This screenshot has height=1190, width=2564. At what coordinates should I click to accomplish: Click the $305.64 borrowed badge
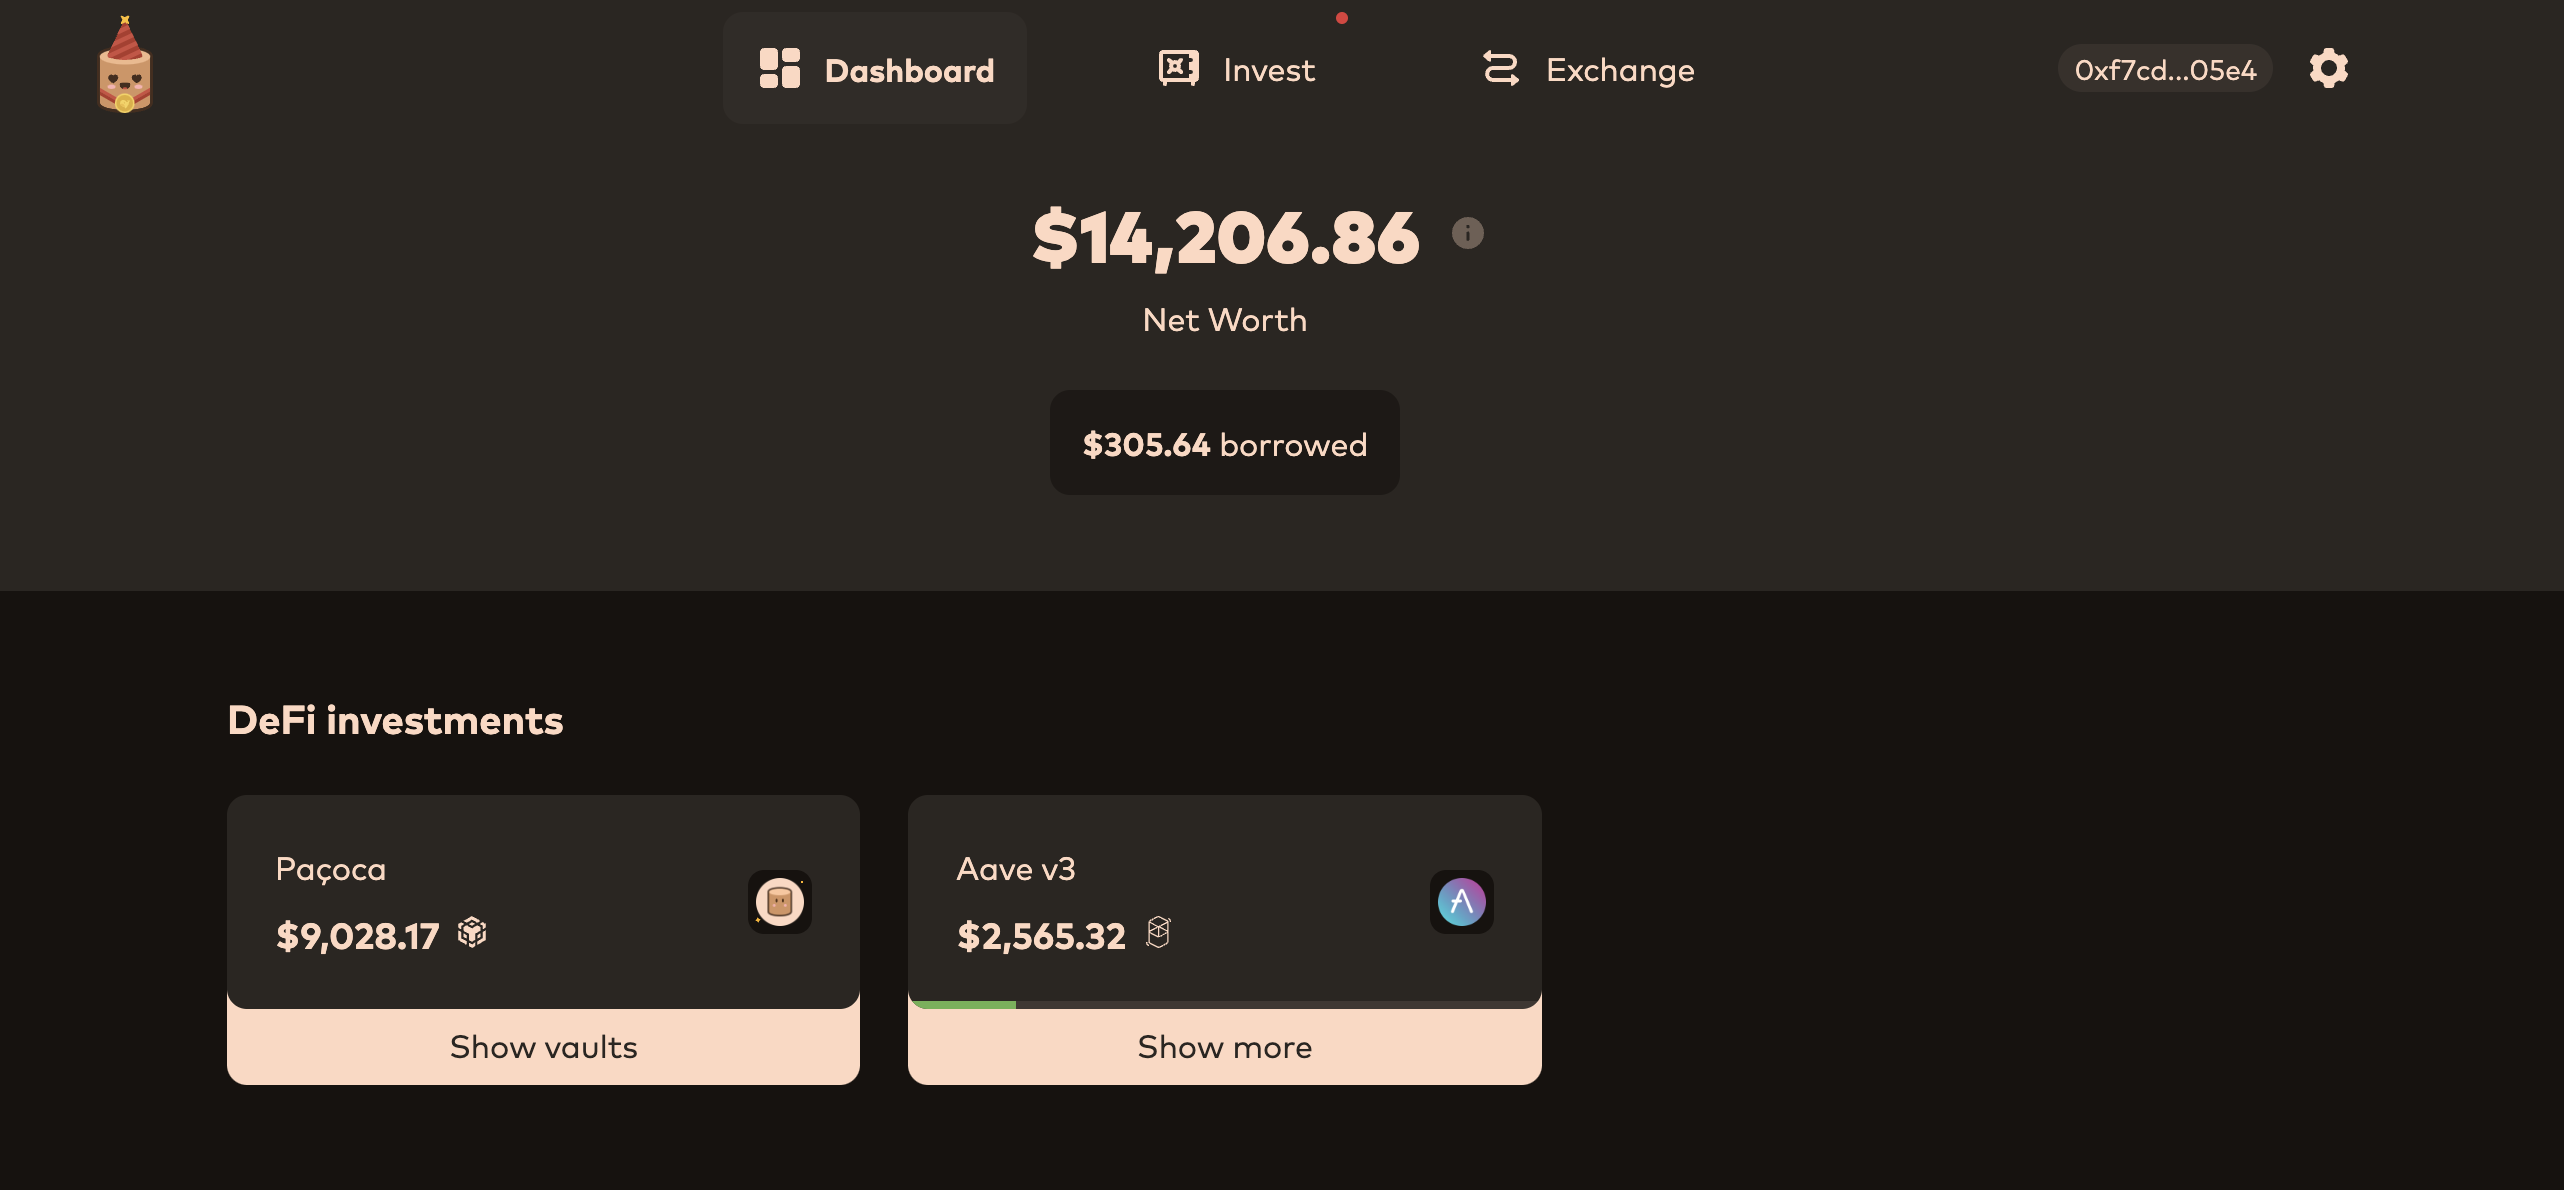coord(1225,443)
